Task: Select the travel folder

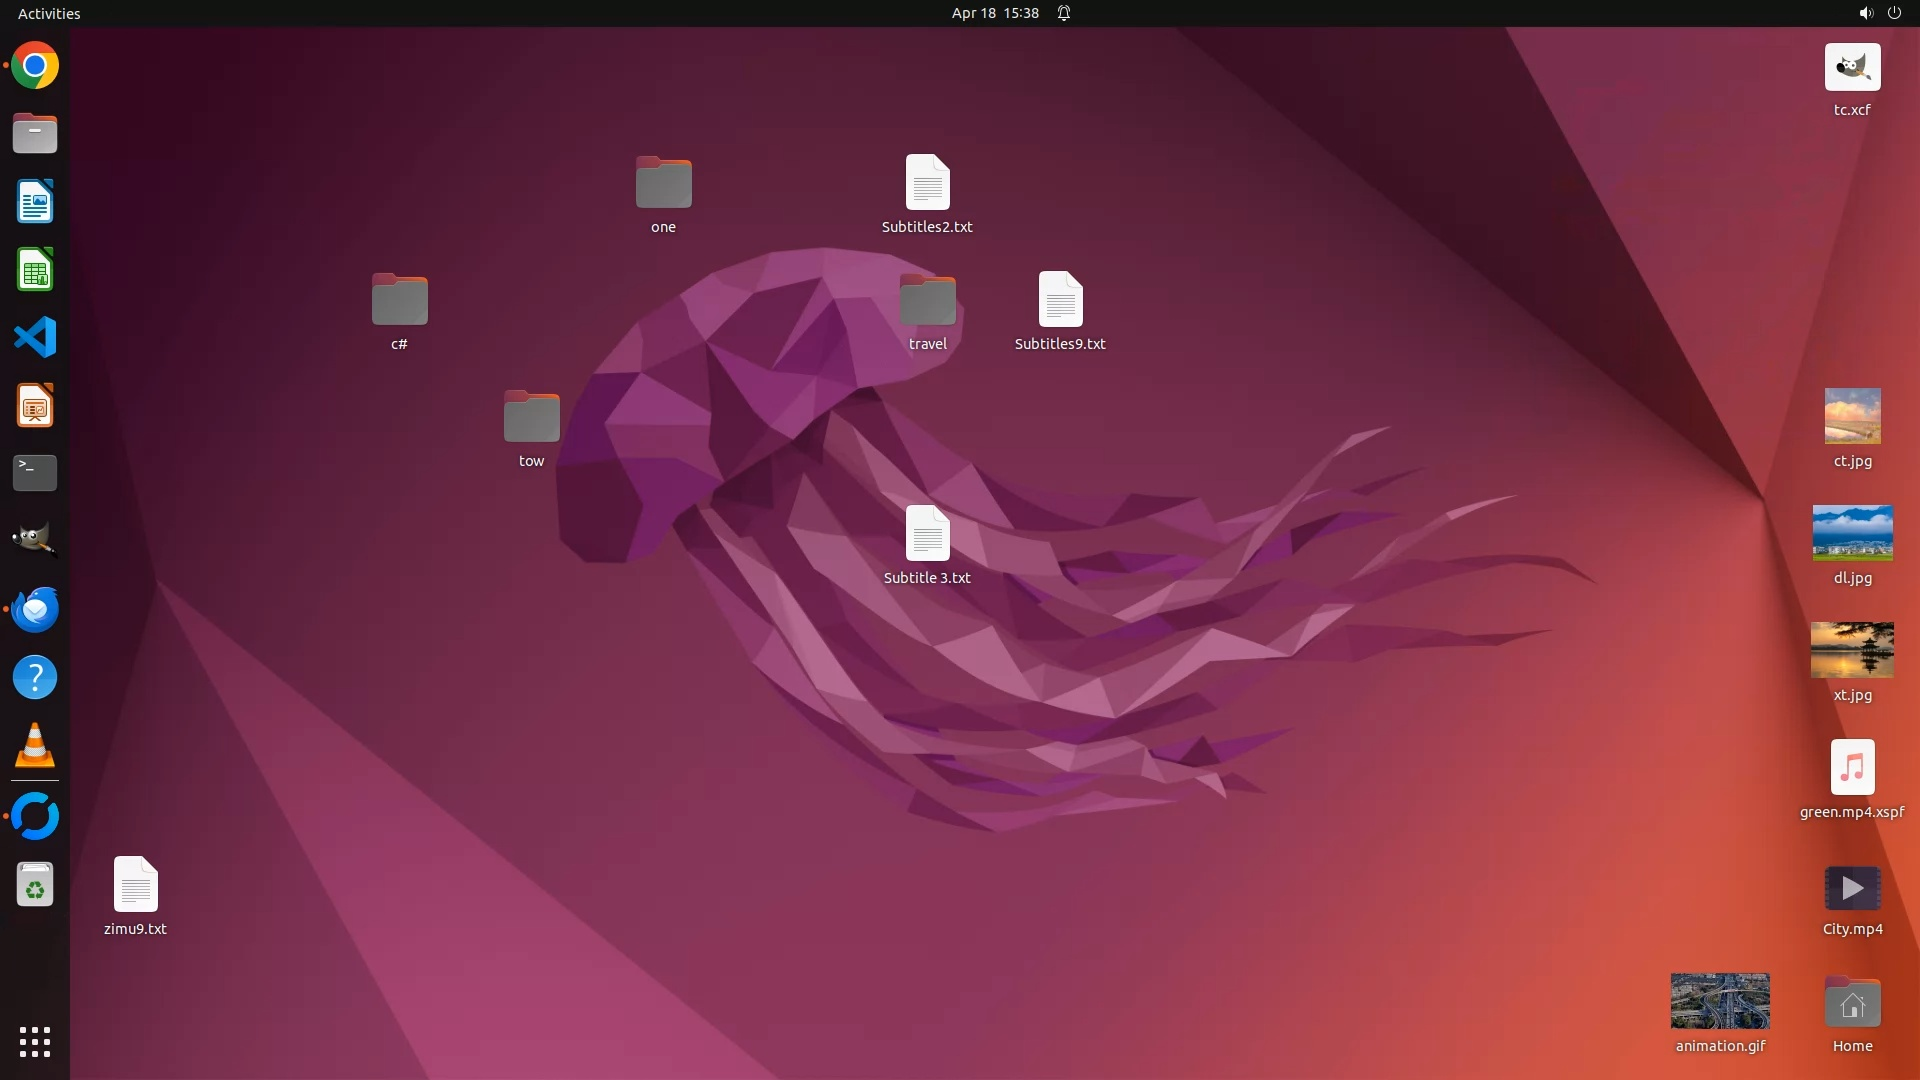Action: [927, 301]
